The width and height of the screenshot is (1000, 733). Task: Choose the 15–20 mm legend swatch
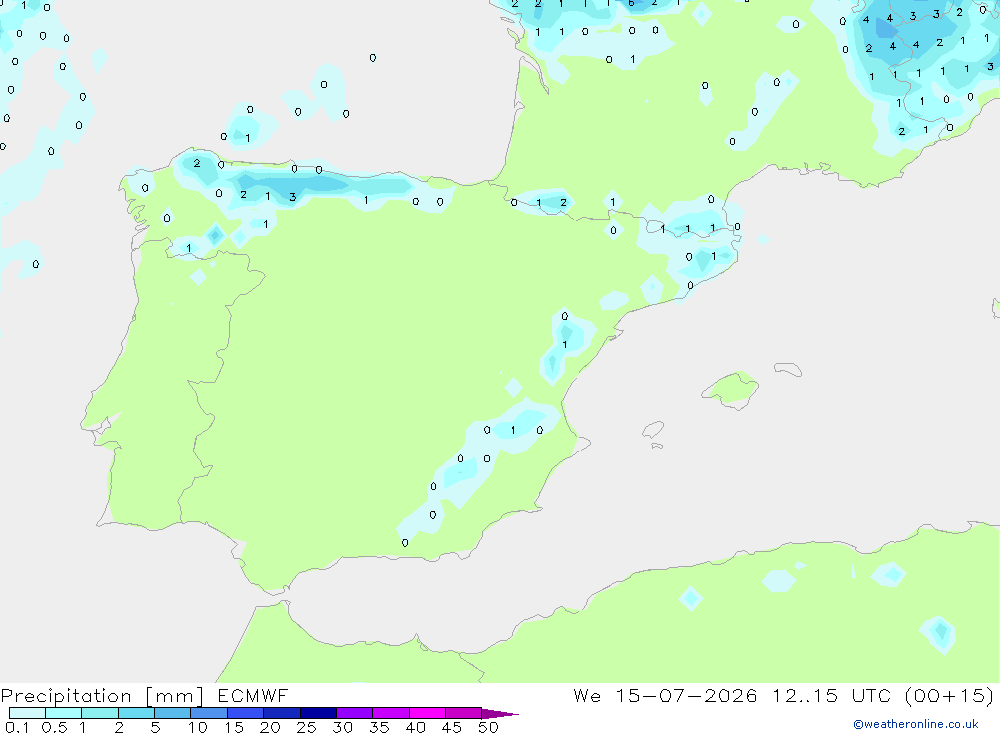point(246,713)
